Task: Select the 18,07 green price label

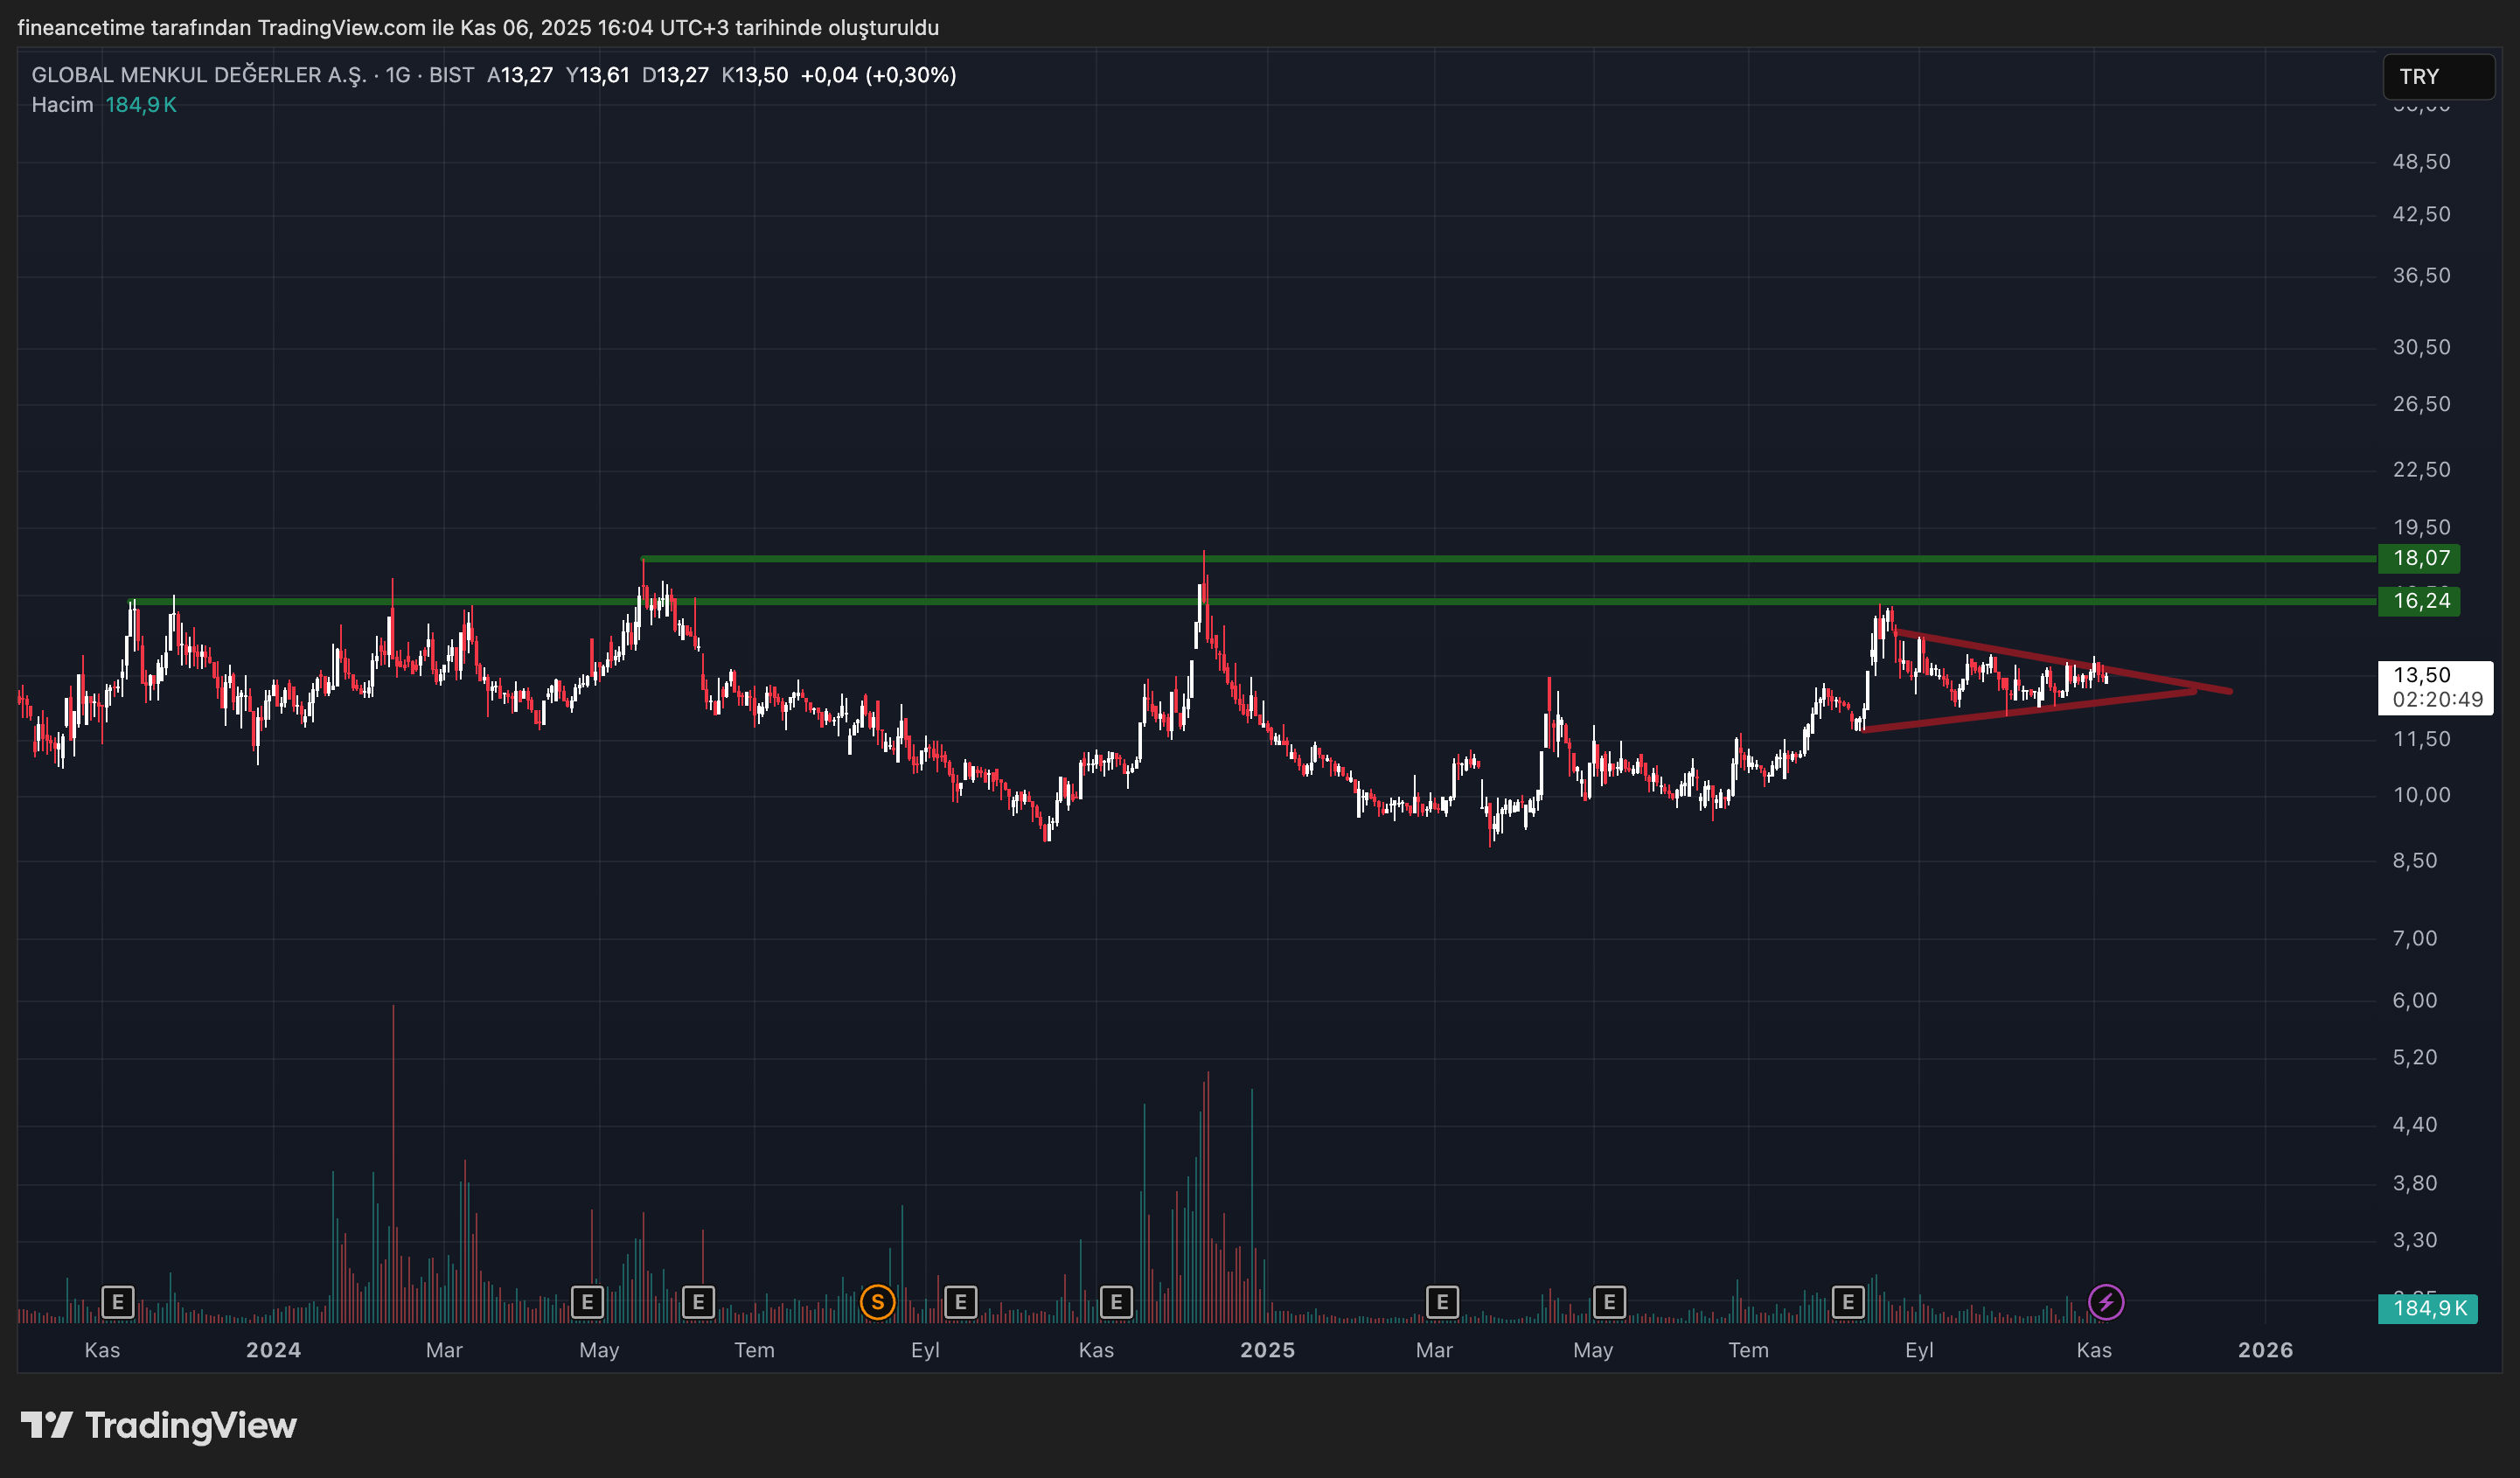Action: [x=2420, y=558]
